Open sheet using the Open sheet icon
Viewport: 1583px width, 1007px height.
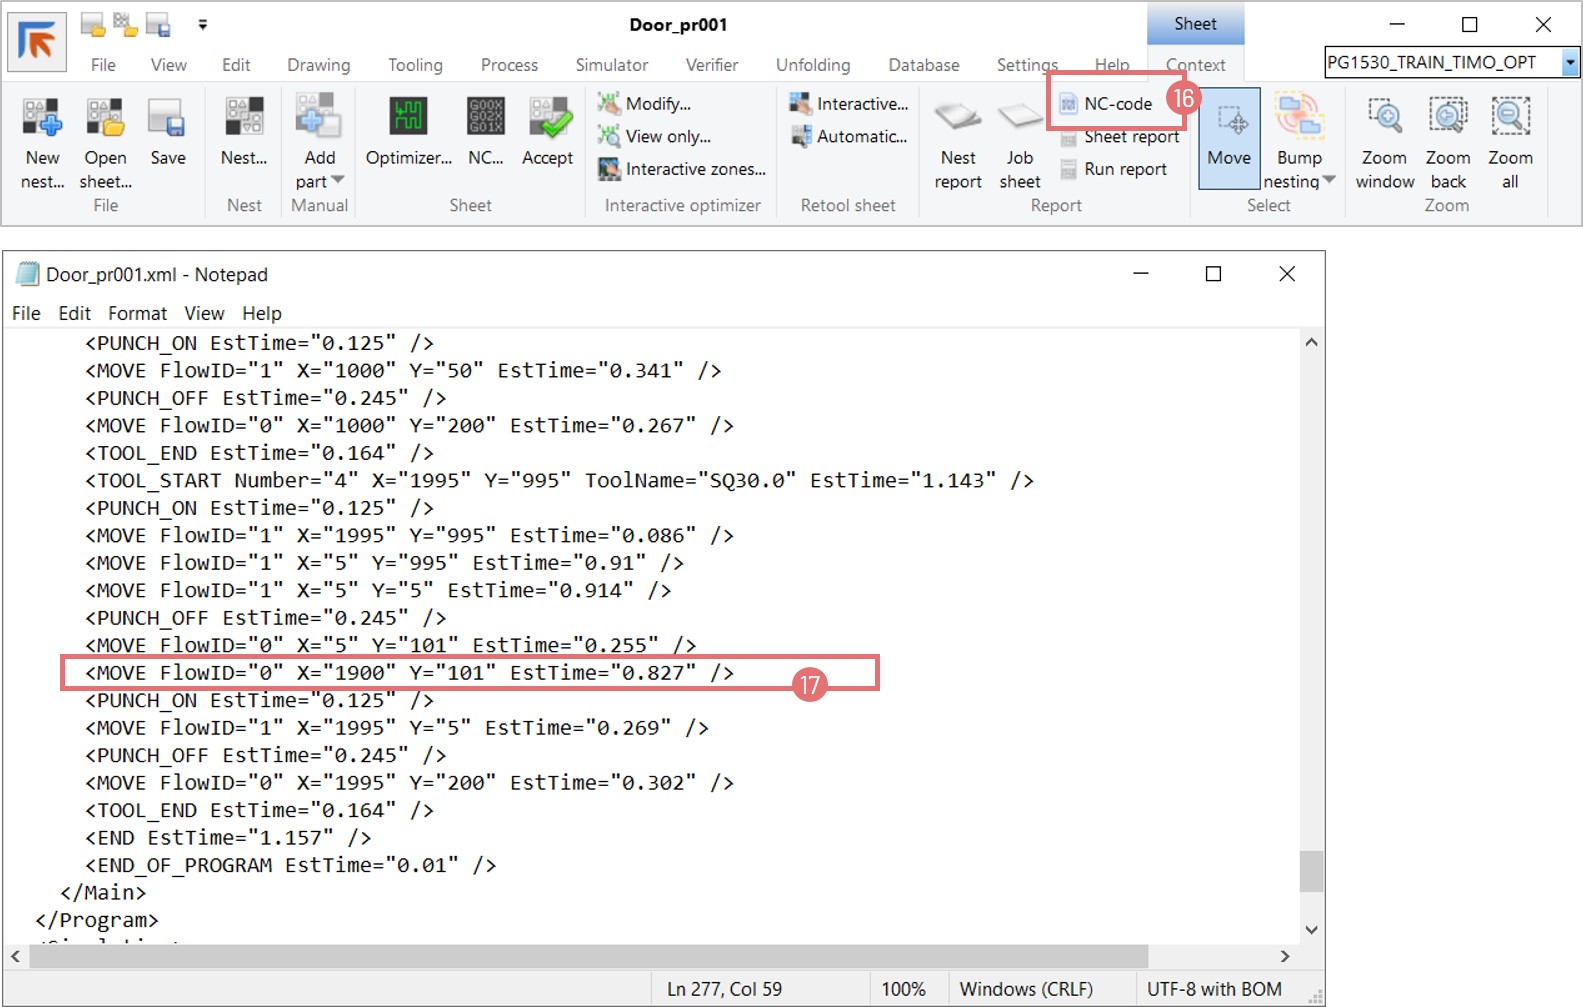105,119
